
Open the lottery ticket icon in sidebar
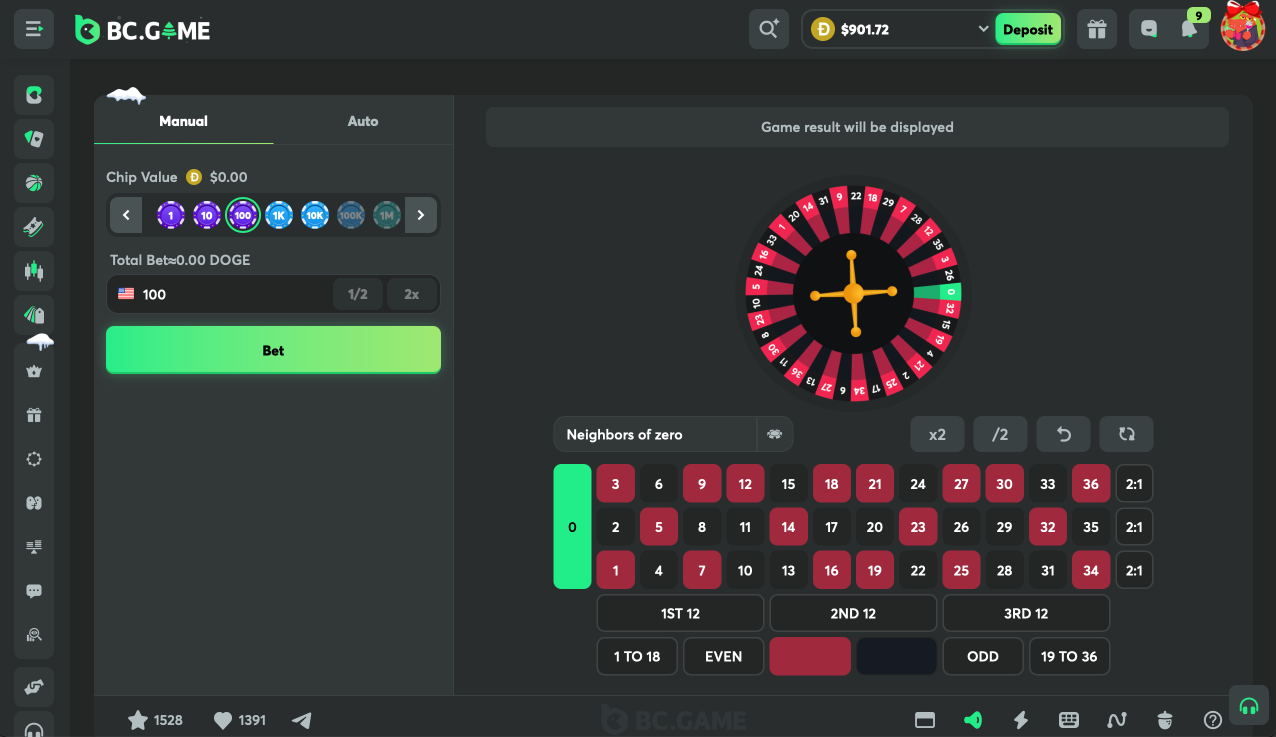pyautogui.click(x=34, y=227)
